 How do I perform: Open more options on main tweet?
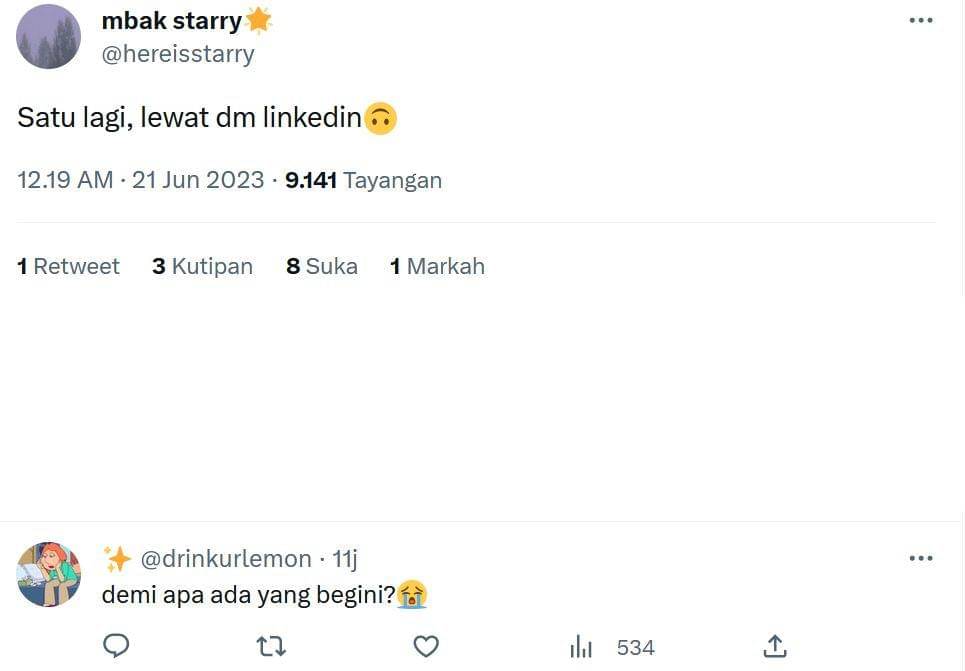[920, 21]
